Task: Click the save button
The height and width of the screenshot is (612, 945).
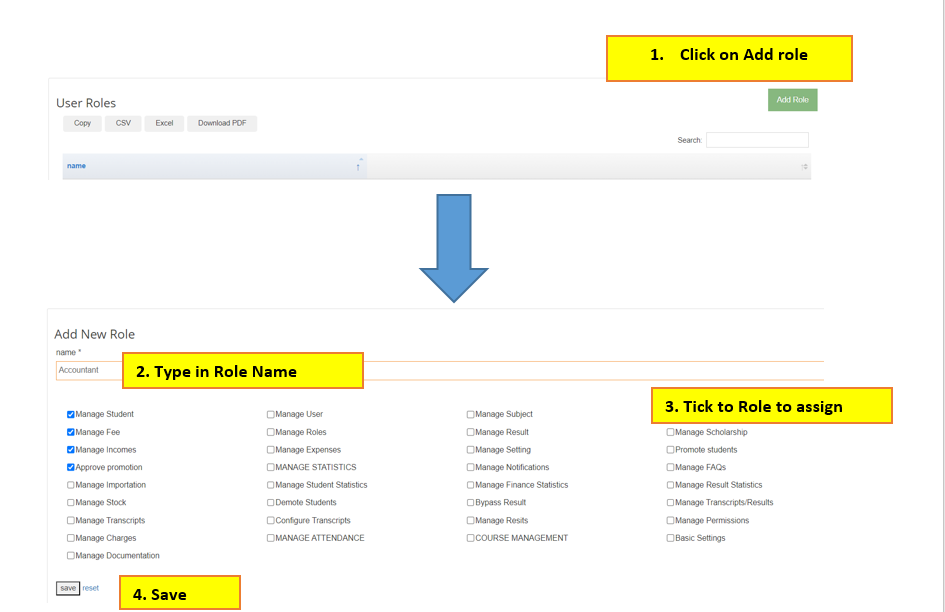Action: click(67, 588)
